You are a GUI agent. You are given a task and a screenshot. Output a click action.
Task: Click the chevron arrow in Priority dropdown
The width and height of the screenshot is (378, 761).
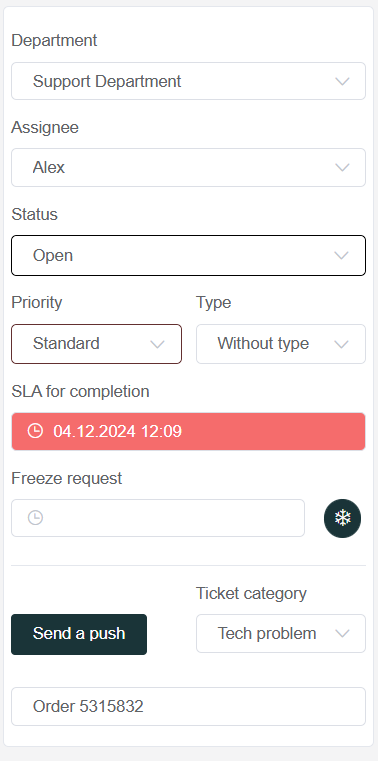[157, 345]
